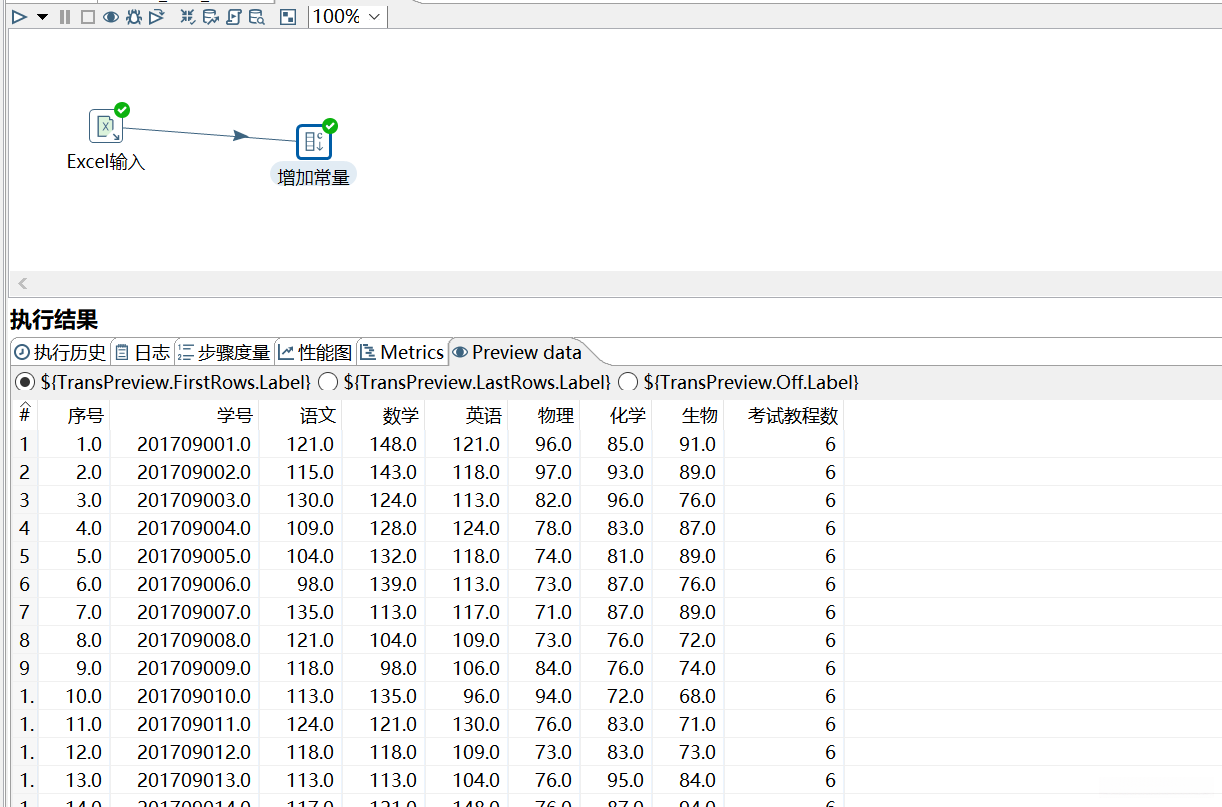This screenshot has width=1222, height=807.
Task: Select the TransPreview Off radio button
Action: click(628, 382)
